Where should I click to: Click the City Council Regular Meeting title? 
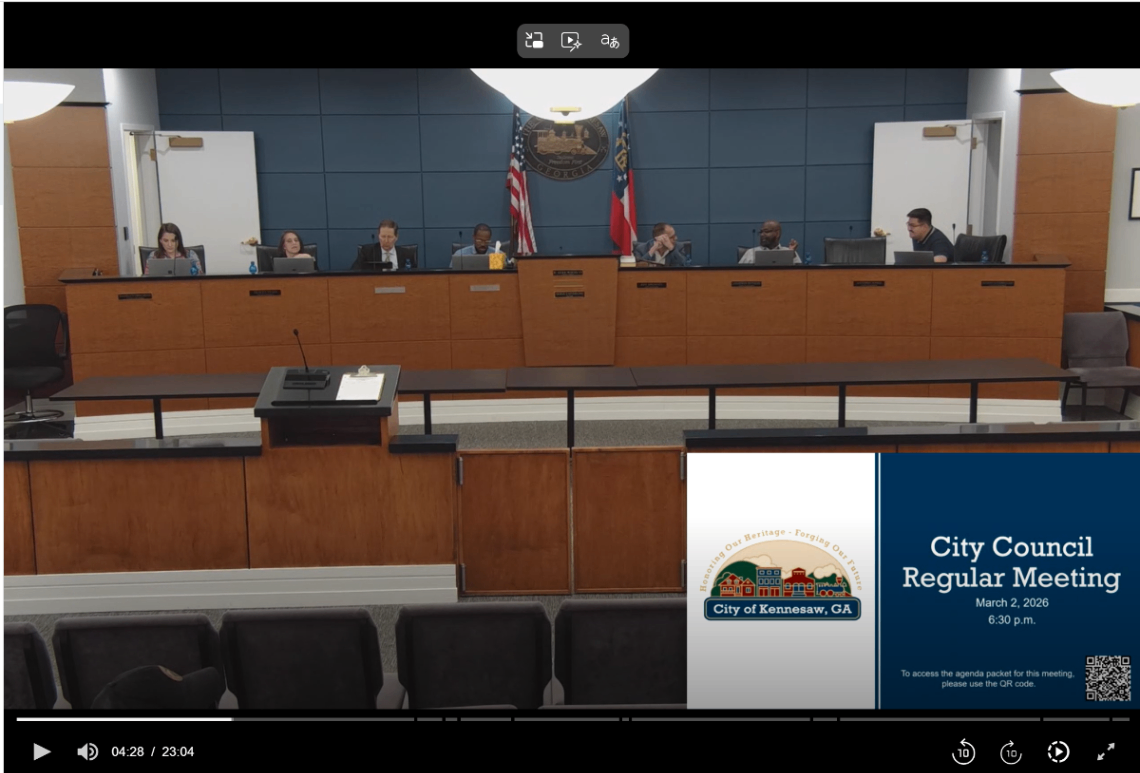pos(1011,562)
